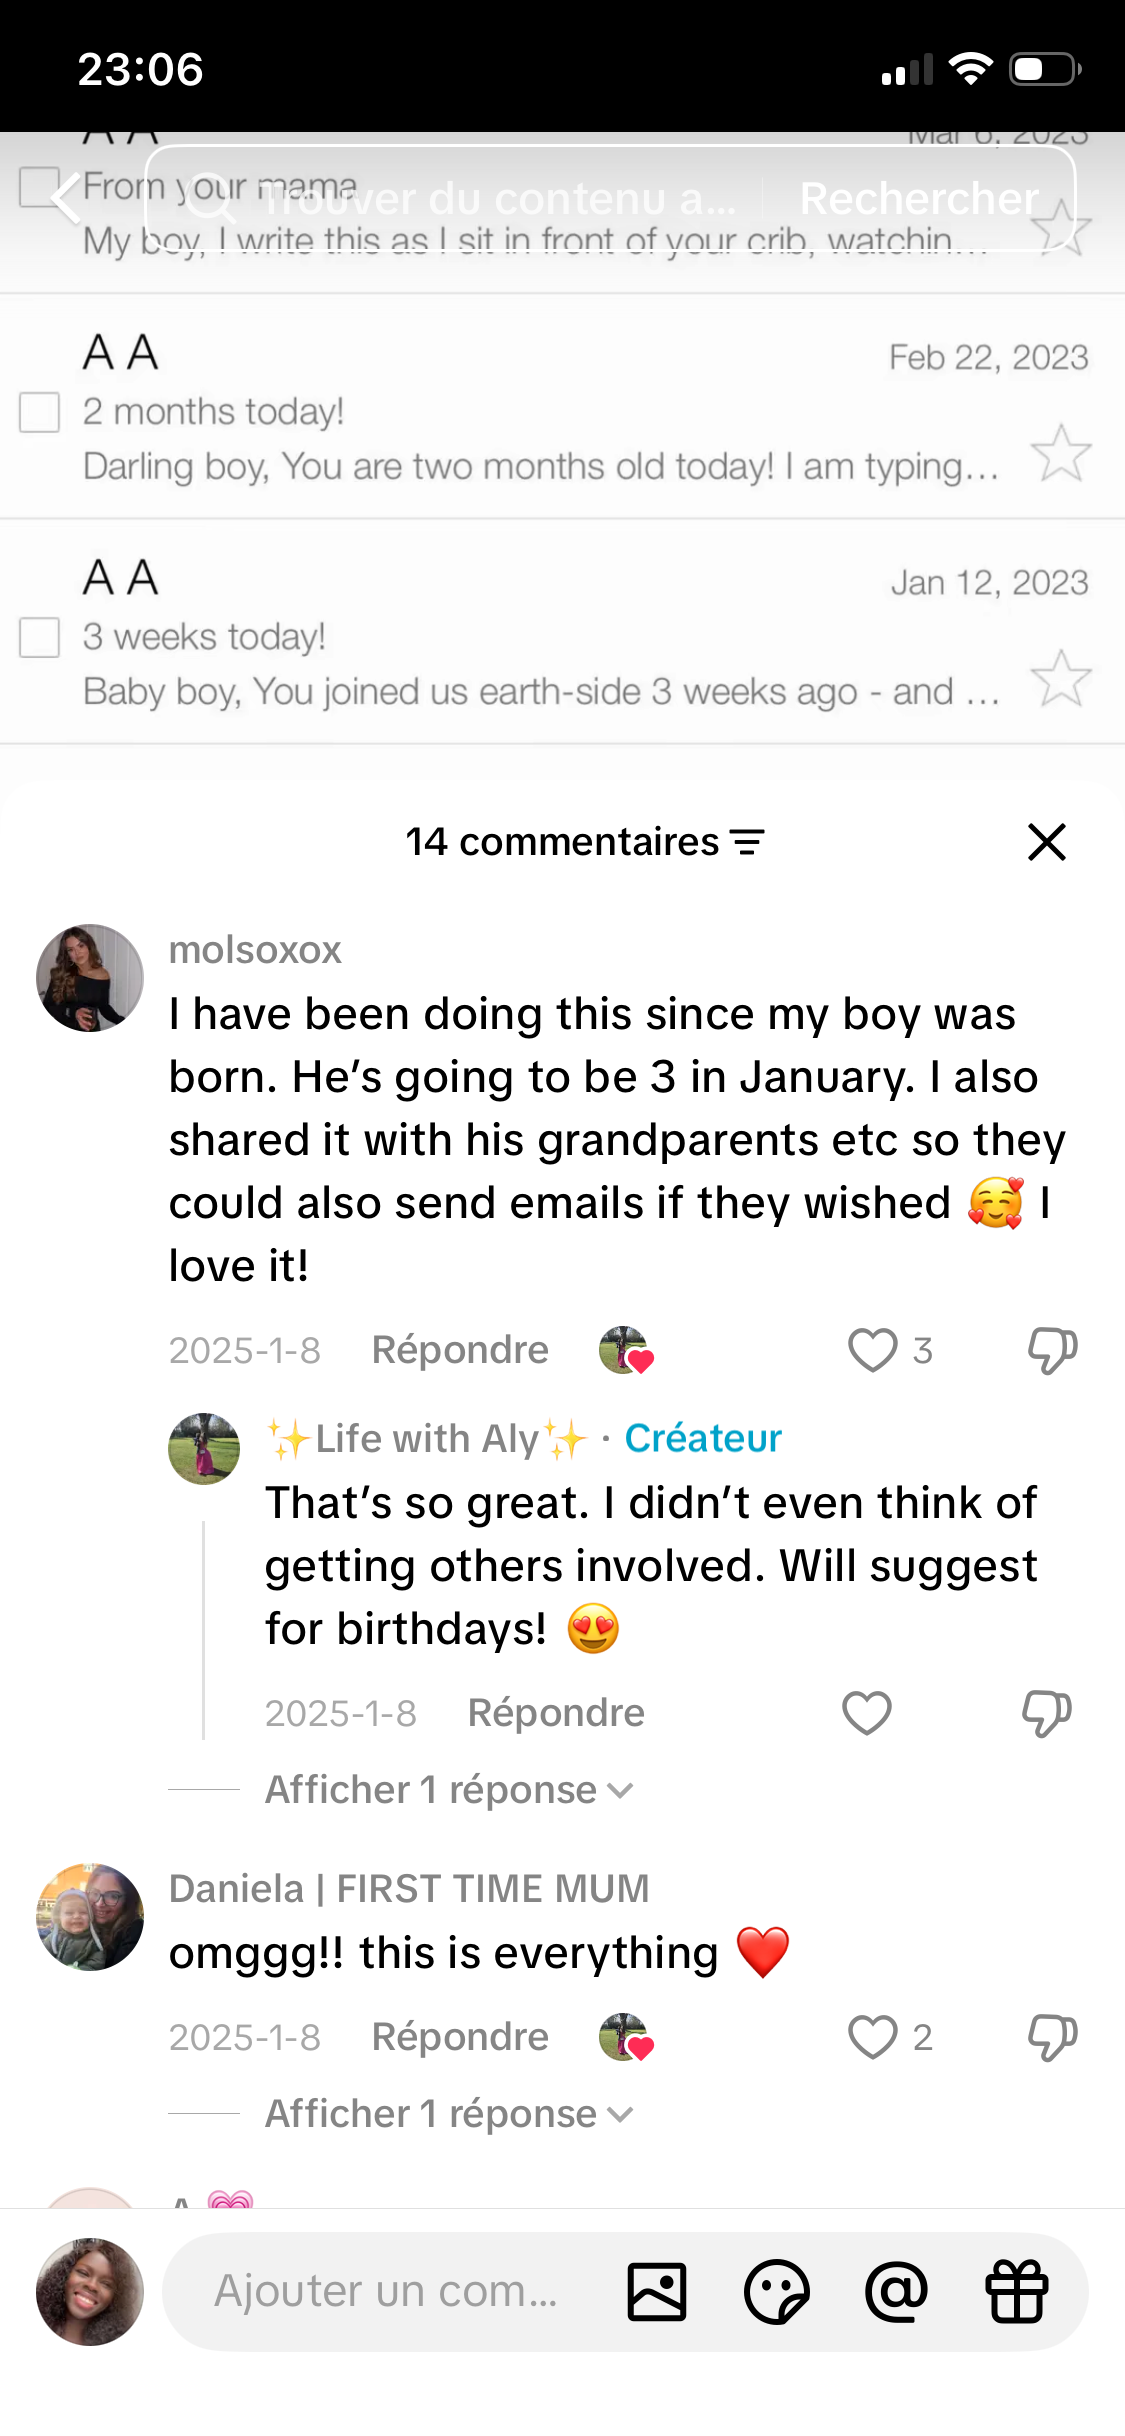1125x2436 pixels.
Task: Expand 'Afficher 1 réponse' under Life with Aly's reply
Action: click(x=449, y=1790)
